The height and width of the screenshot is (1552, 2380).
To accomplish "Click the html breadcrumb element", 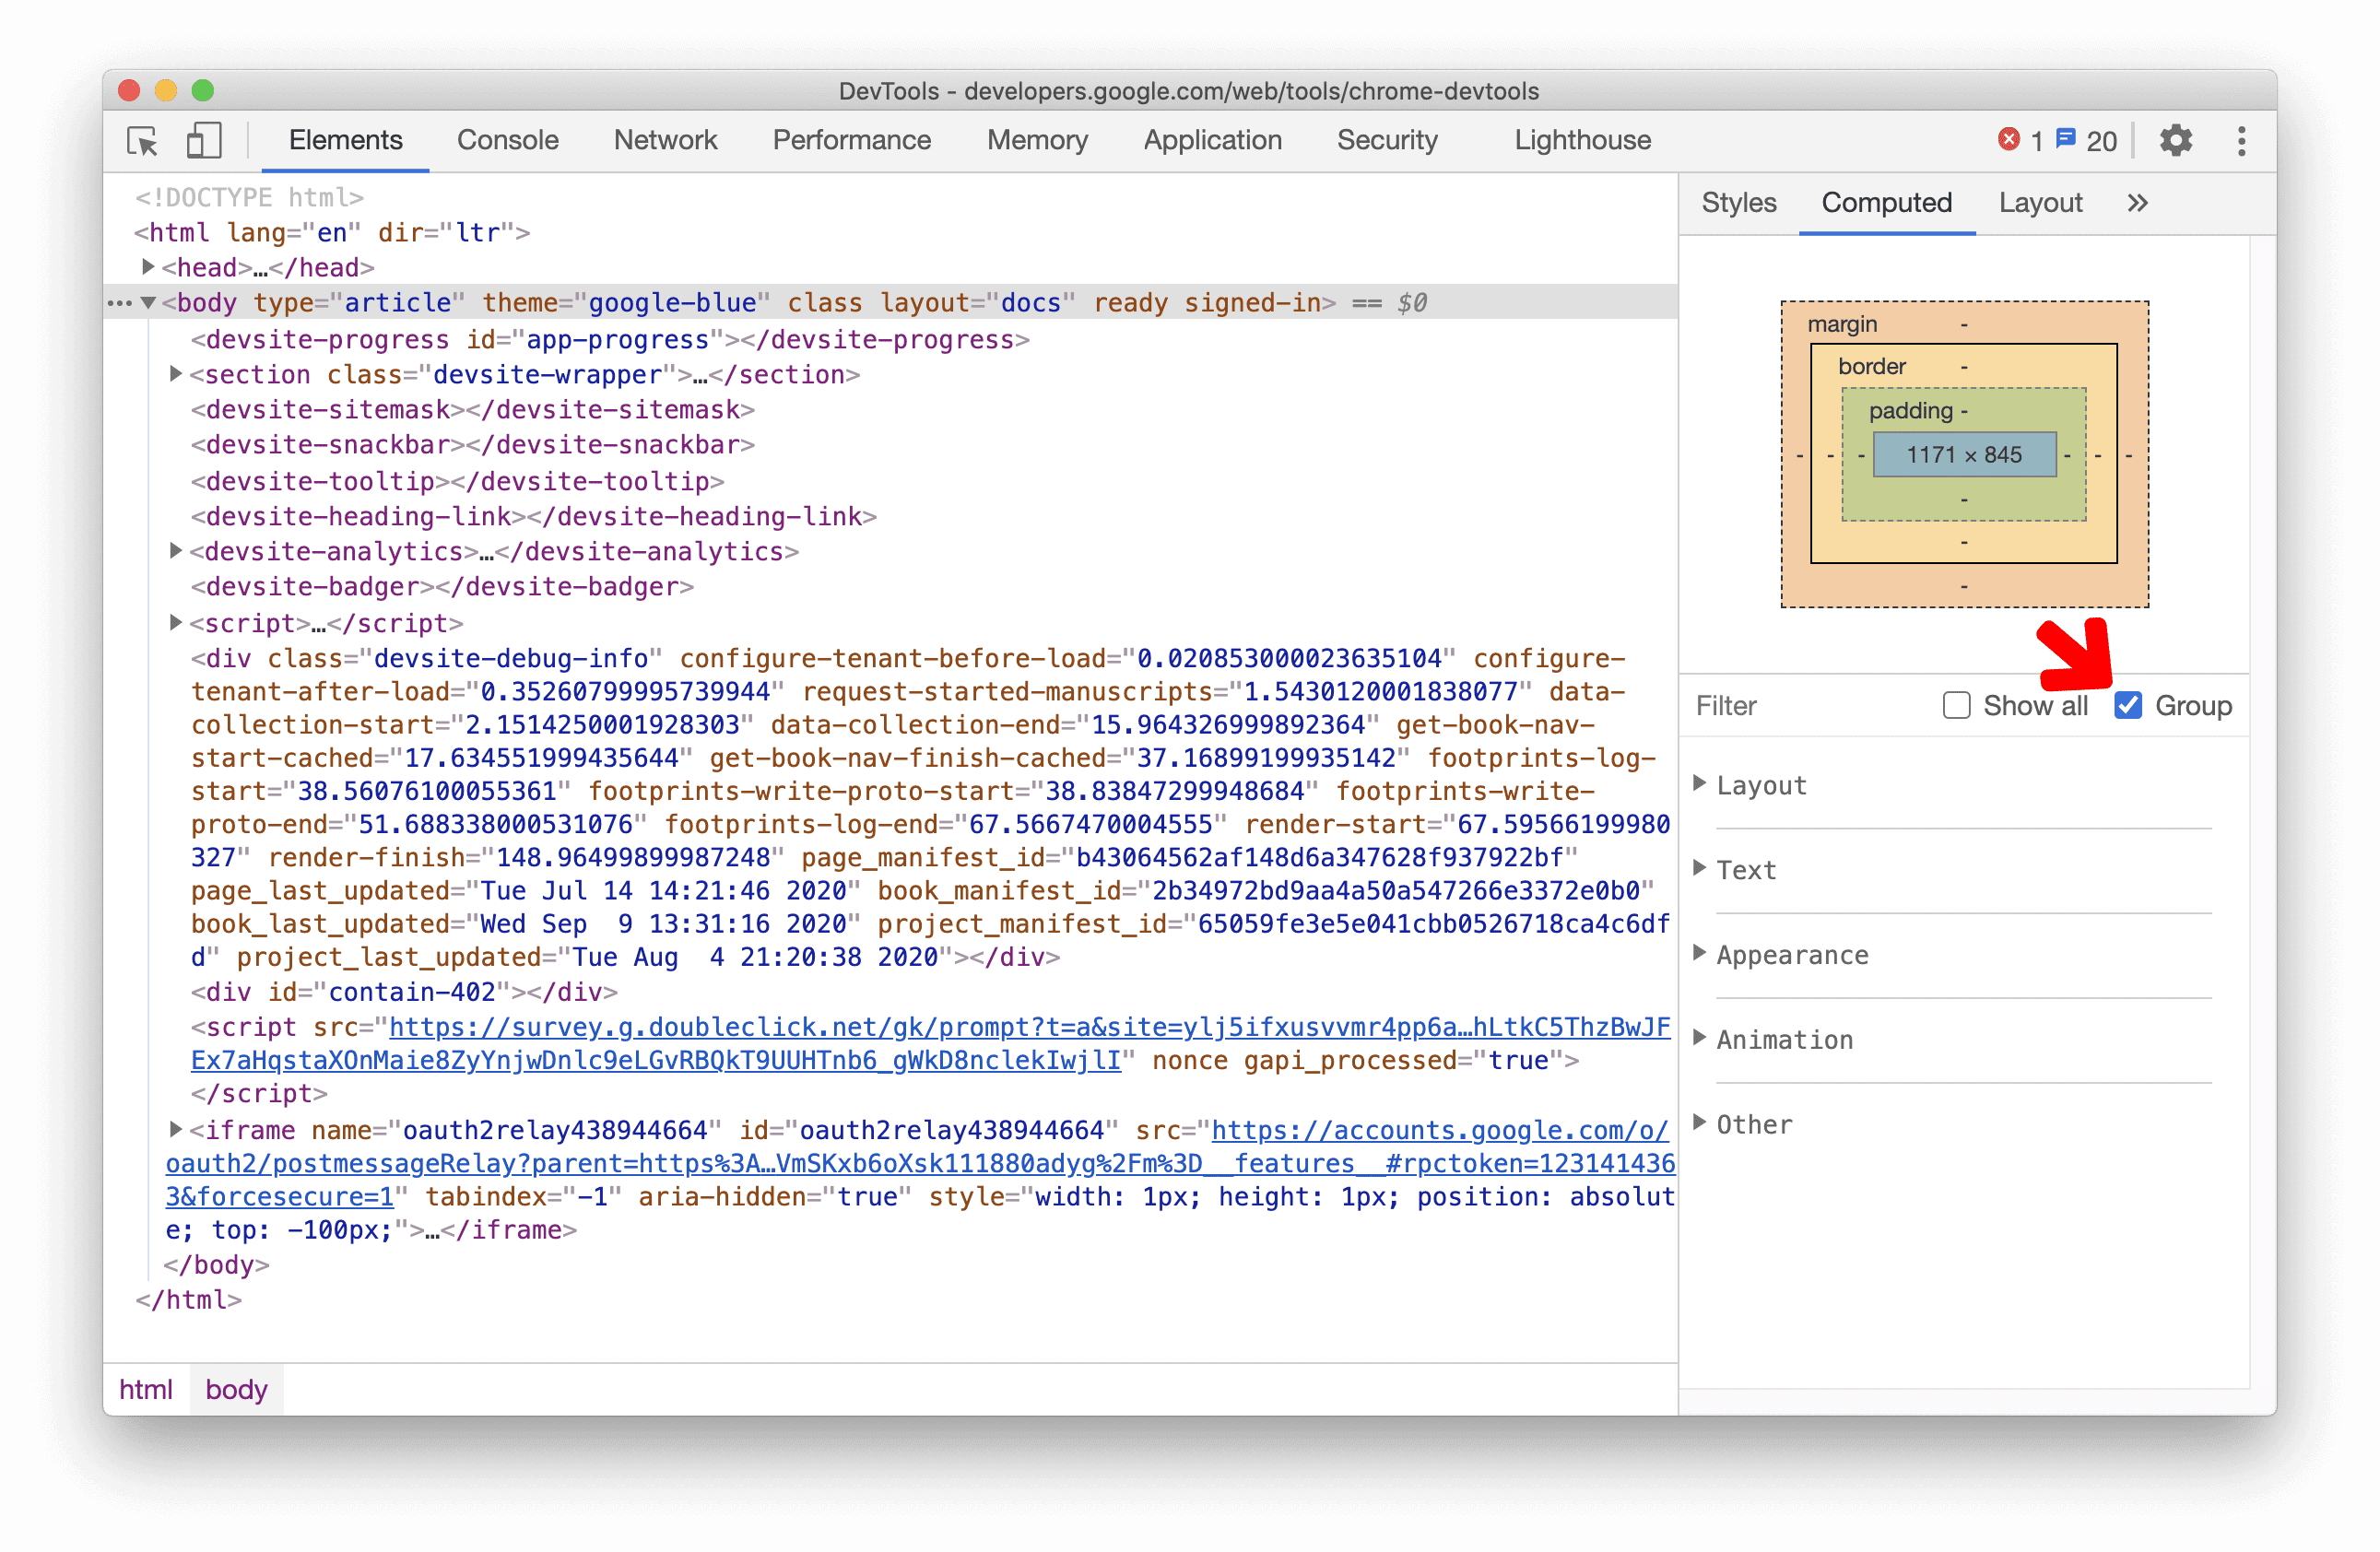I will 144,1389.
